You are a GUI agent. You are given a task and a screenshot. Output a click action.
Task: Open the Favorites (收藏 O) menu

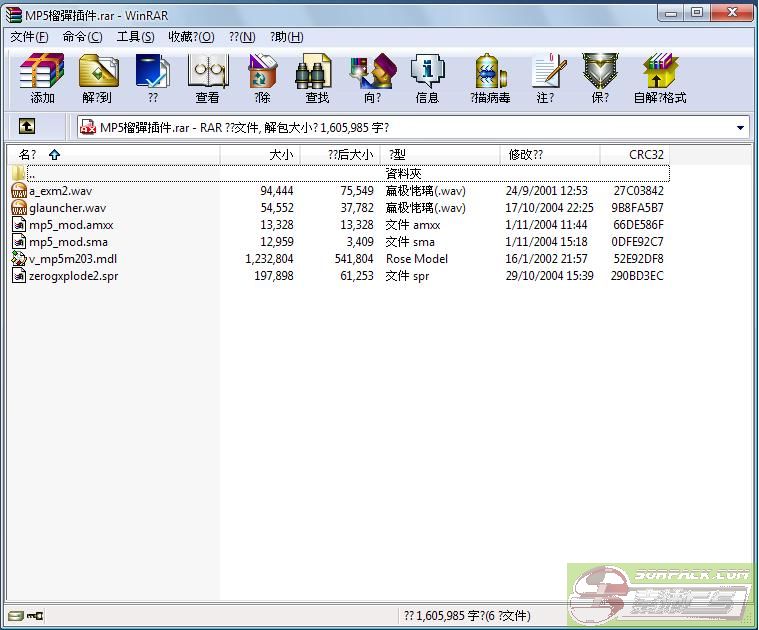pos(191,37)
